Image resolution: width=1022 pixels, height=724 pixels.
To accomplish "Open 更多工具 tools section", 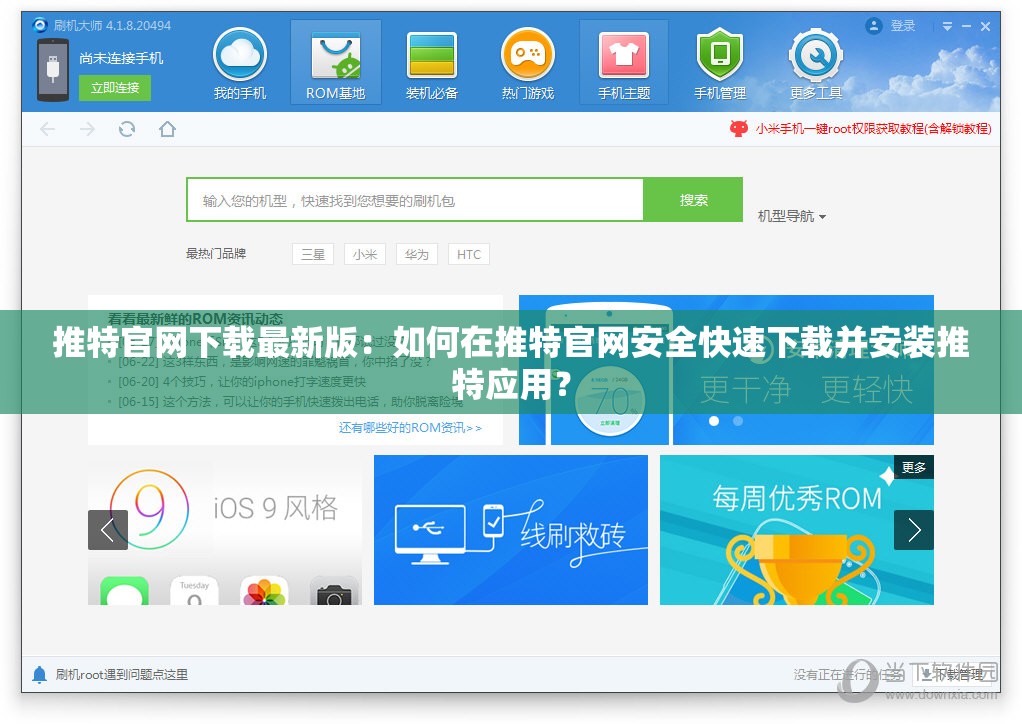I will (815, 62).
